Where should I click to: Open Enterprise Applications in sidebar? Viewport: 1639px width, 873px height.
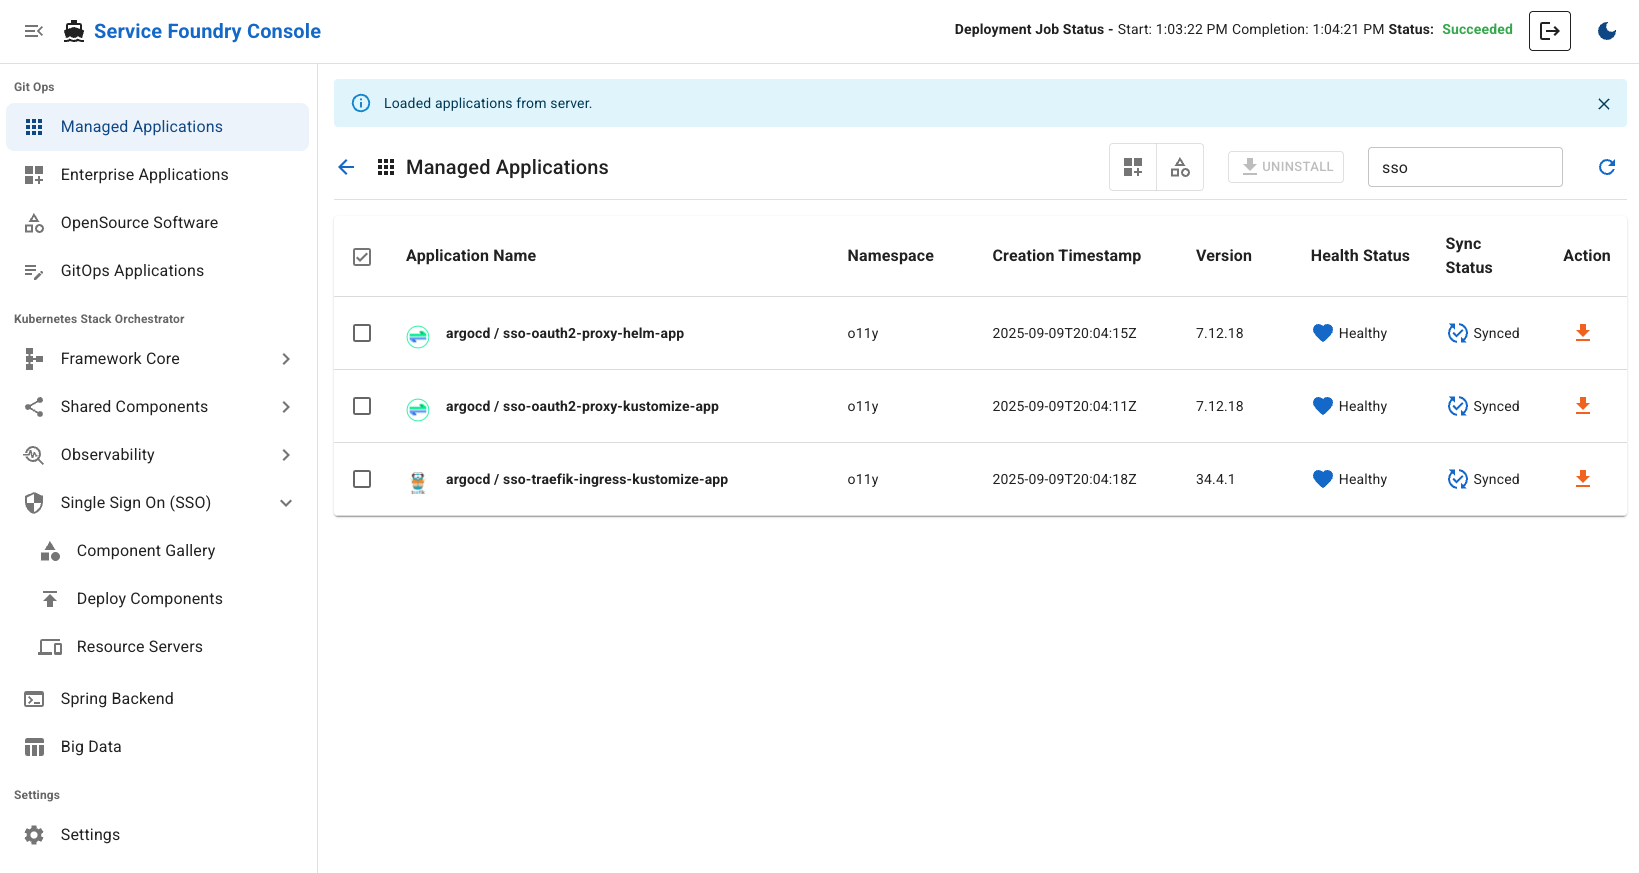157,175
